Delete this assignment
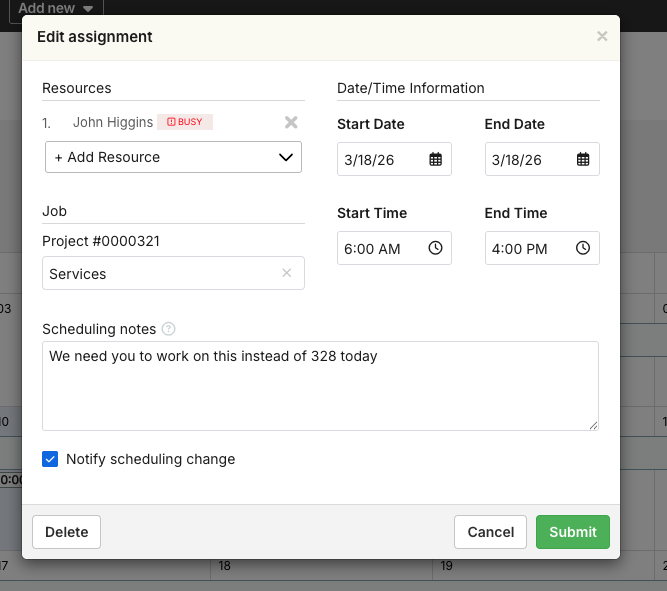The height and width of the screenshot is (591, 667). tap(67, 532)
